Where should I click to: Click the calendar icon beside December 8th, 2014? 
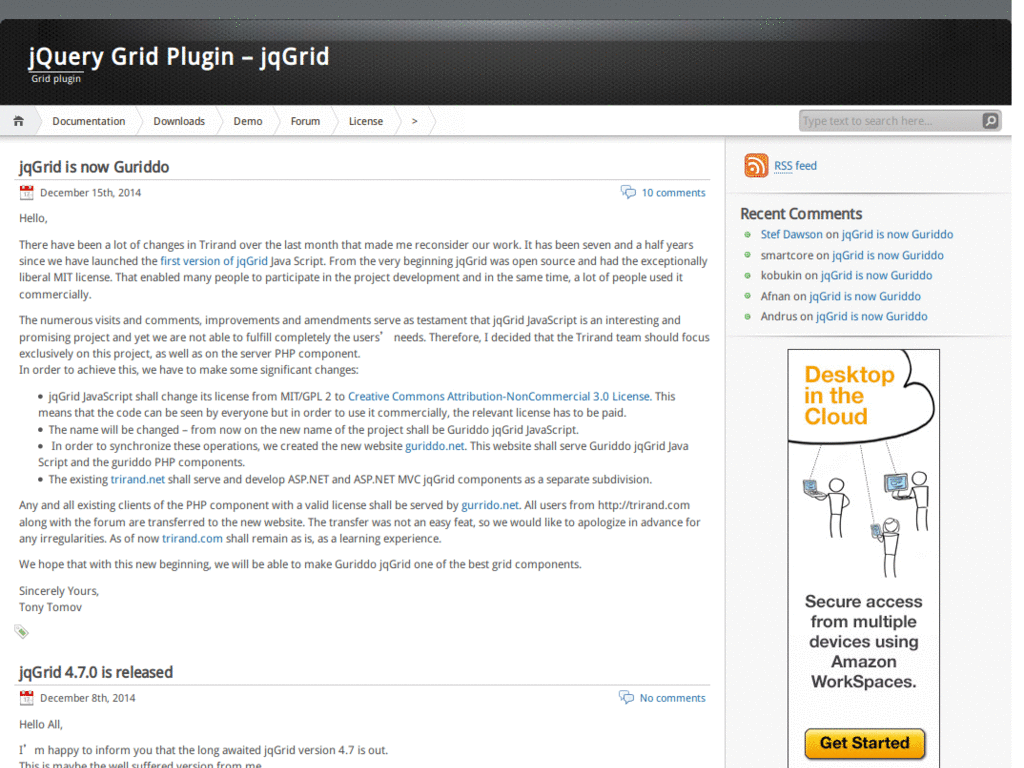(x=26, y=698)
